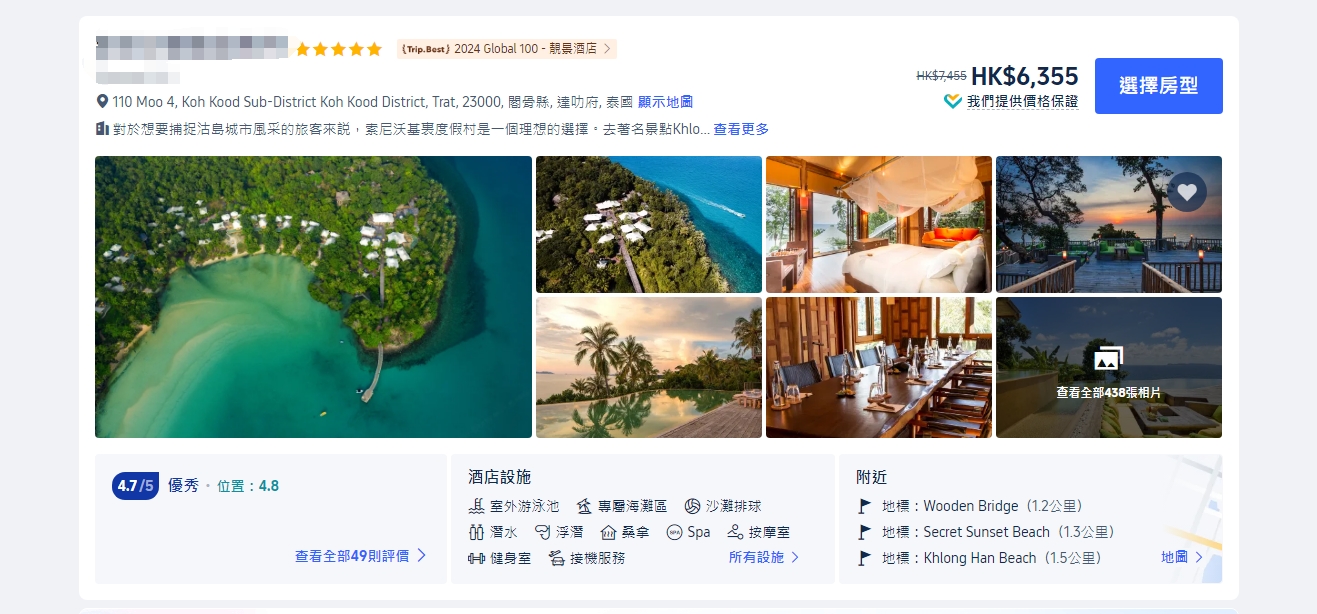Click the 選擇房型 button
Screen dimensions: 1317x614
point(1158,86)
